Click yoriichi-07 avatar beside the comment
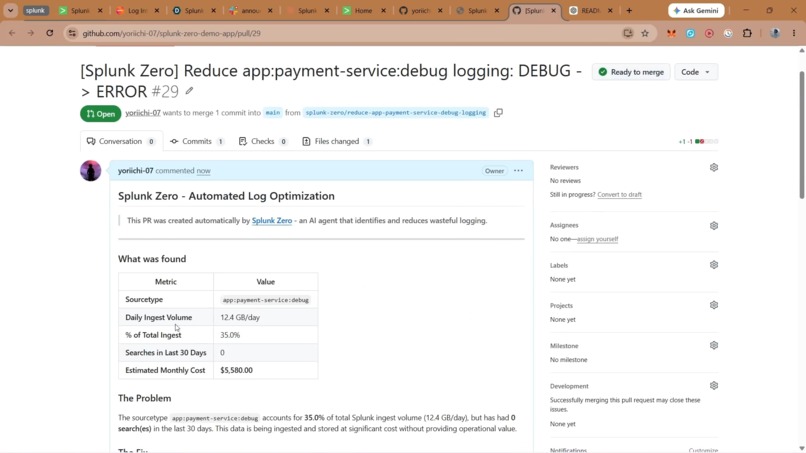This screenshot has height=453, width=806. (x=90, y=171)
